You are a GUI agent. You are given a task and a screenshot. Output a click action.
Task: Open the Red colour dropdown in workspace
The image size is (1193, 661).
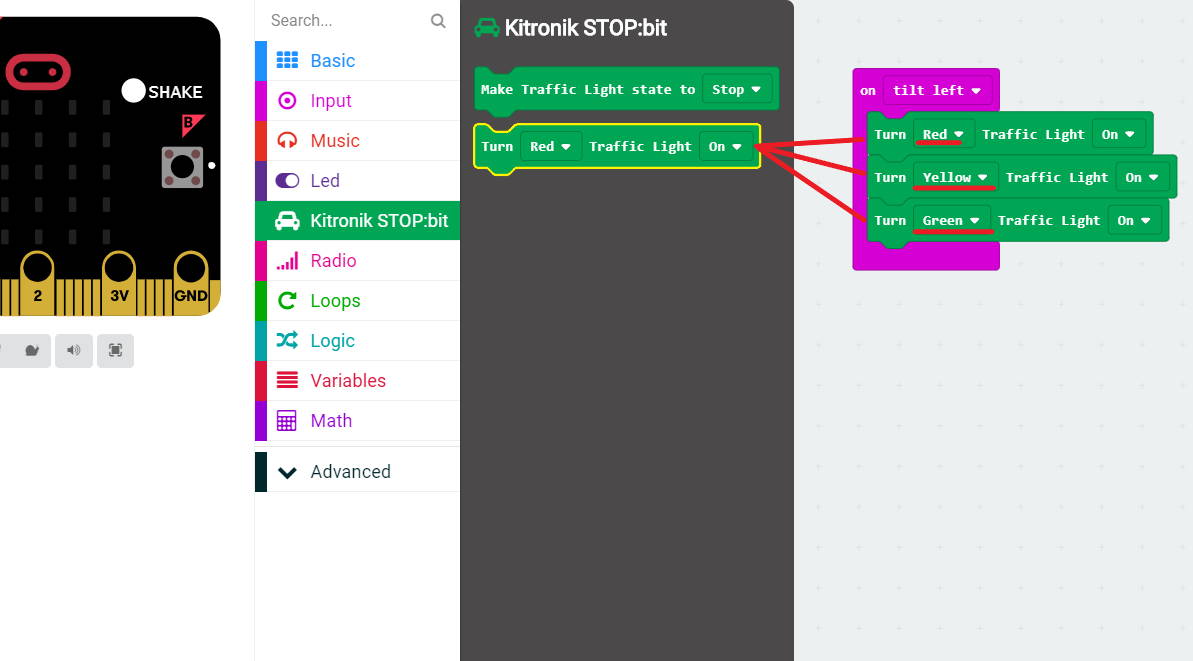pos(943,135)
